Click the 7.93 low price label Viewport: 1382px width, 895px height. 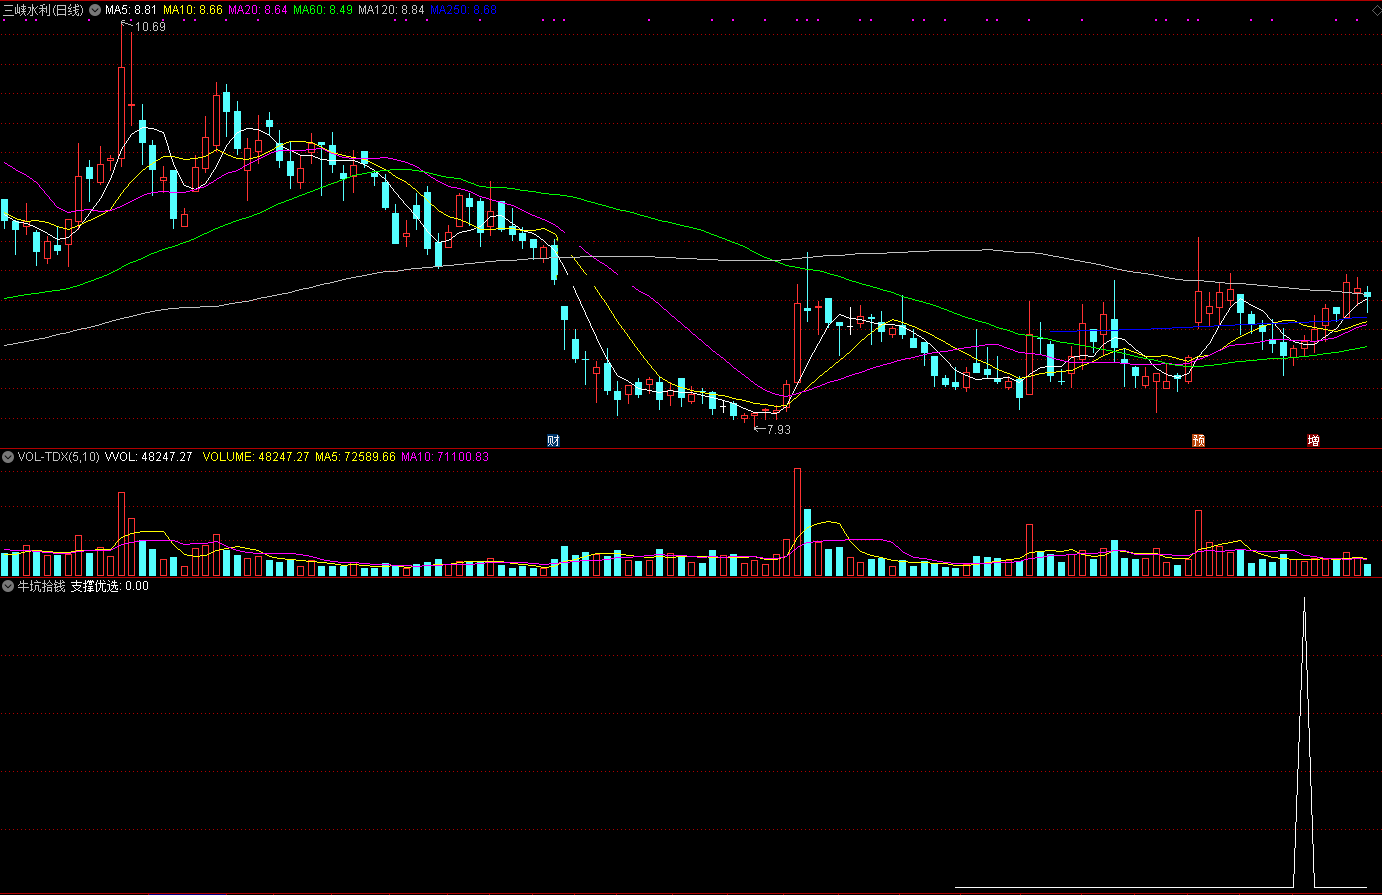coord(776,429)
